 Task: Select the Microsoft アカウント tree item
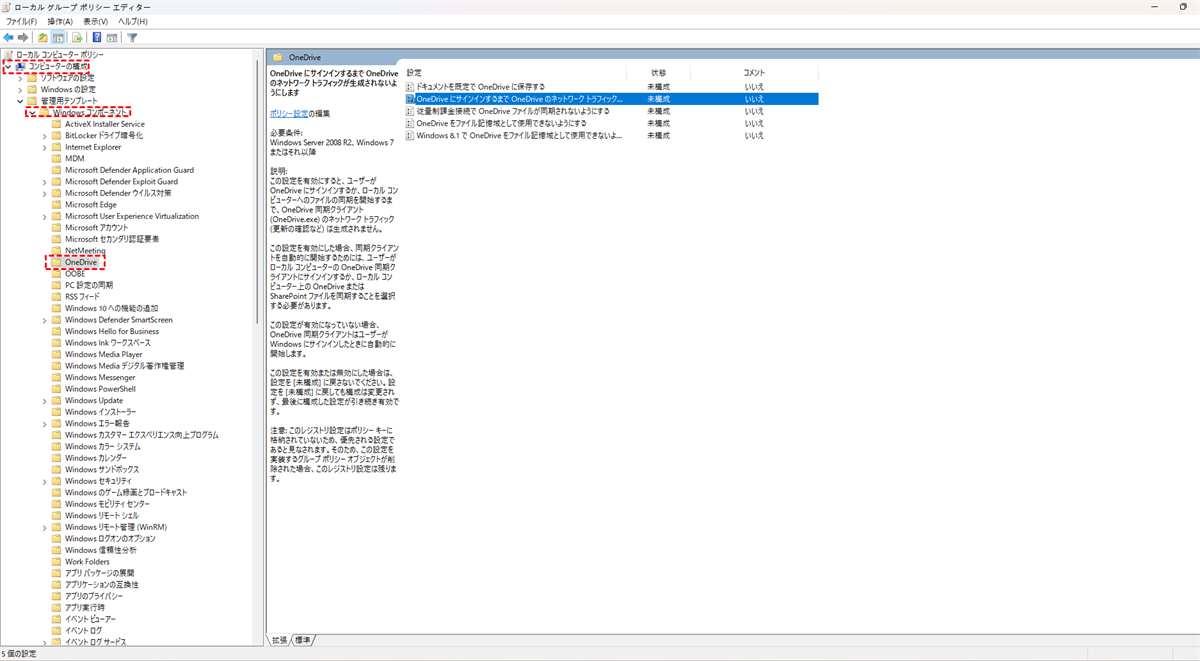click(97, 227)
